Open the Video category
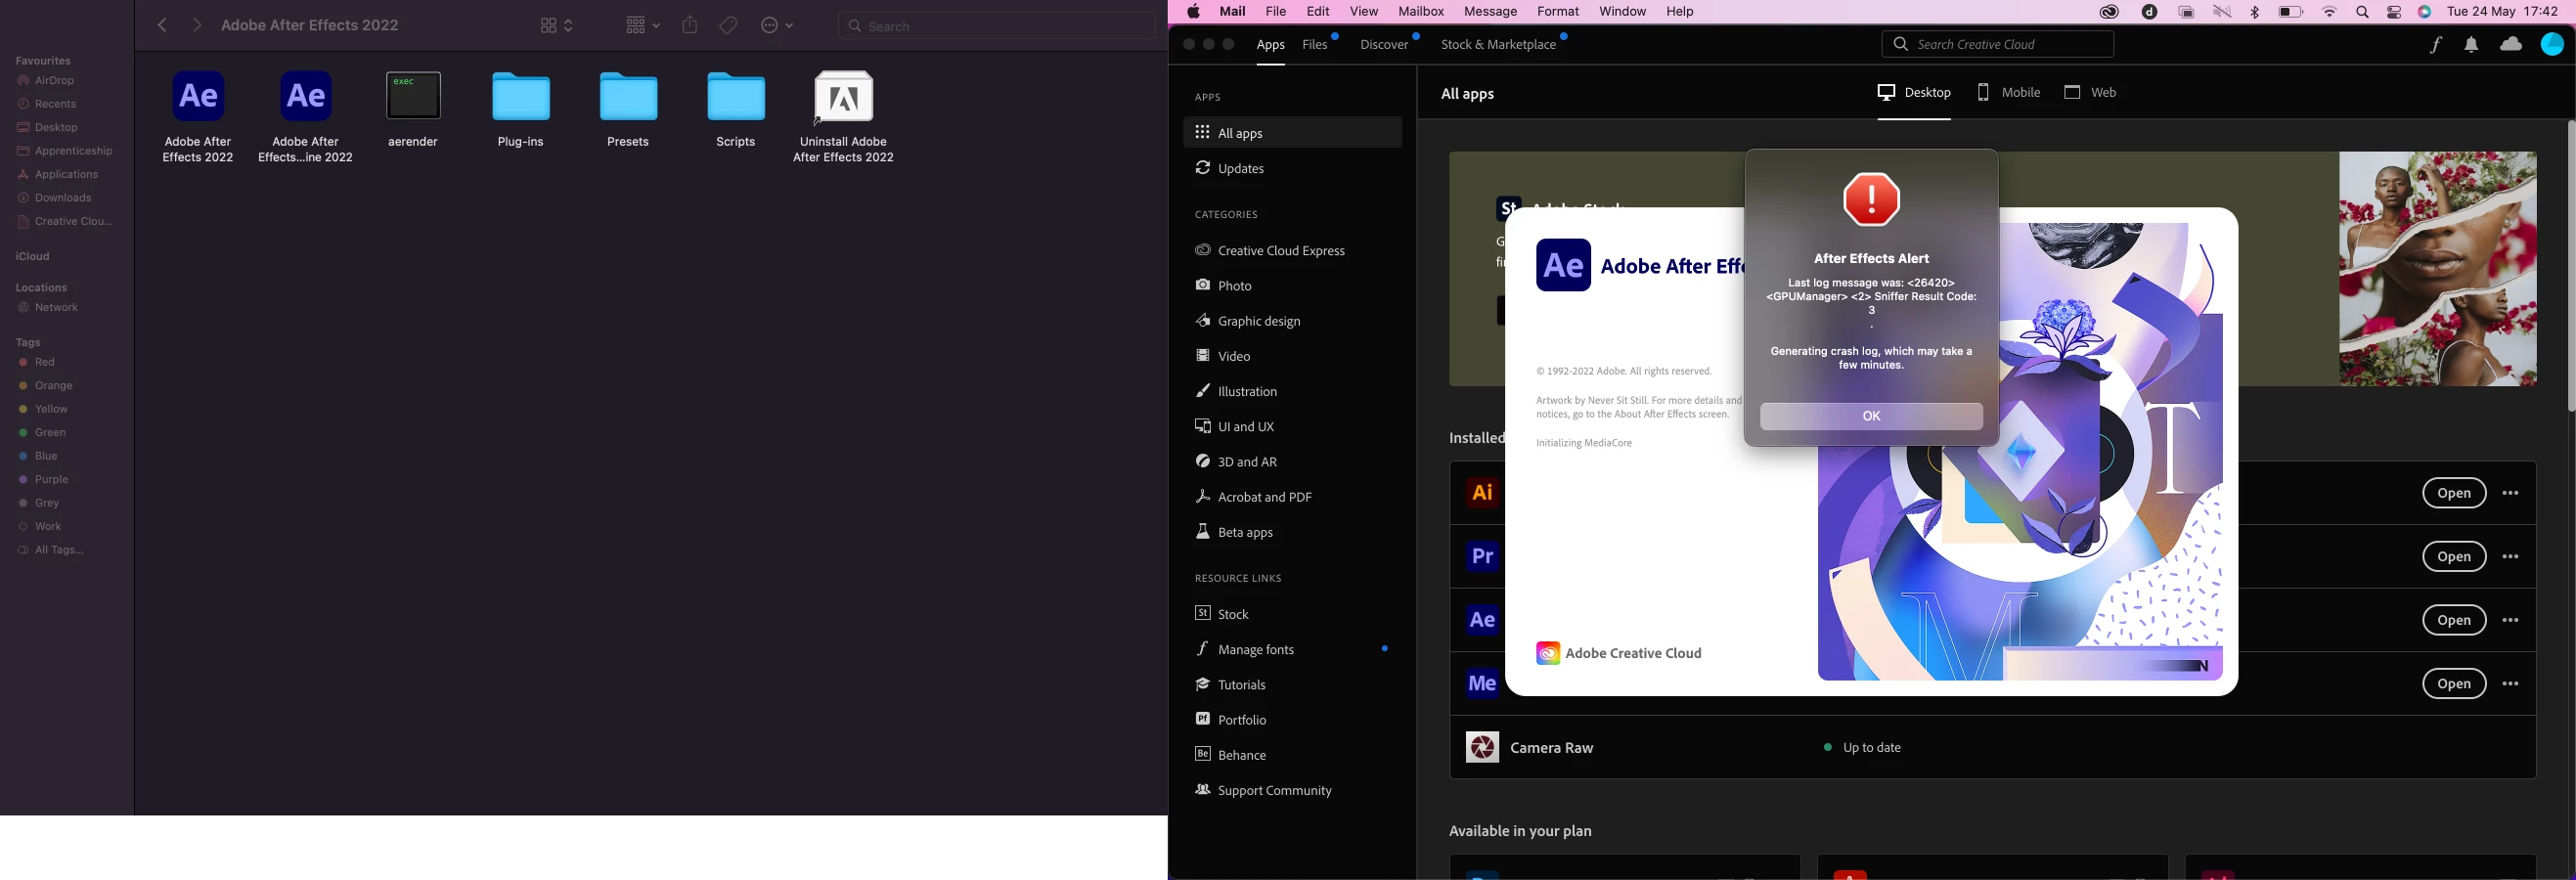Image resolution: width=2576 pixels, height=880 pixels. [x=1224, y=356]
